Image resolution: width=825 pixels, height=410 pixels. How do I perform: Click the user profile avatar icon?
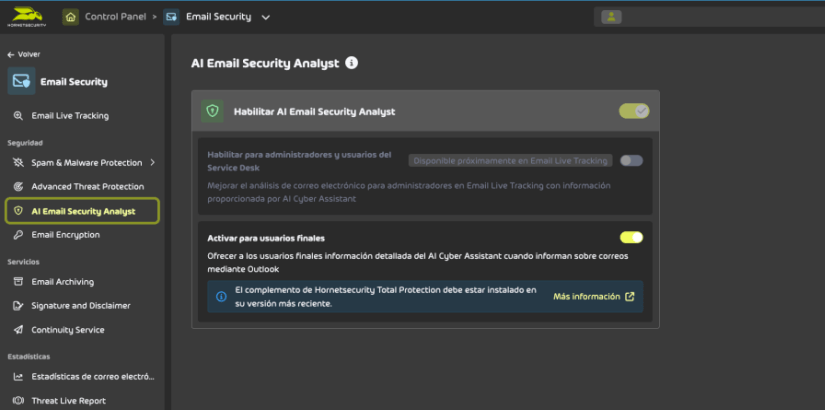(611, 16)
